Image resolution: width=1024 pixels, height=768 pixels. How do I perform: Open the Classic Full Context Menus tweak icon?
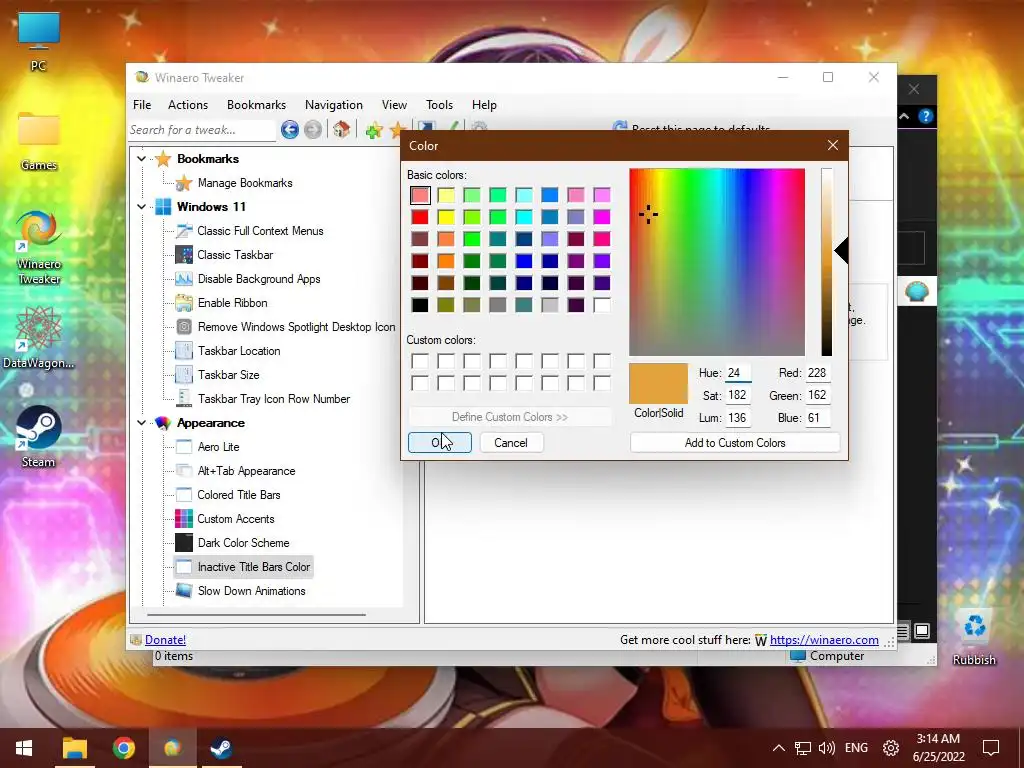pos(184,231)
